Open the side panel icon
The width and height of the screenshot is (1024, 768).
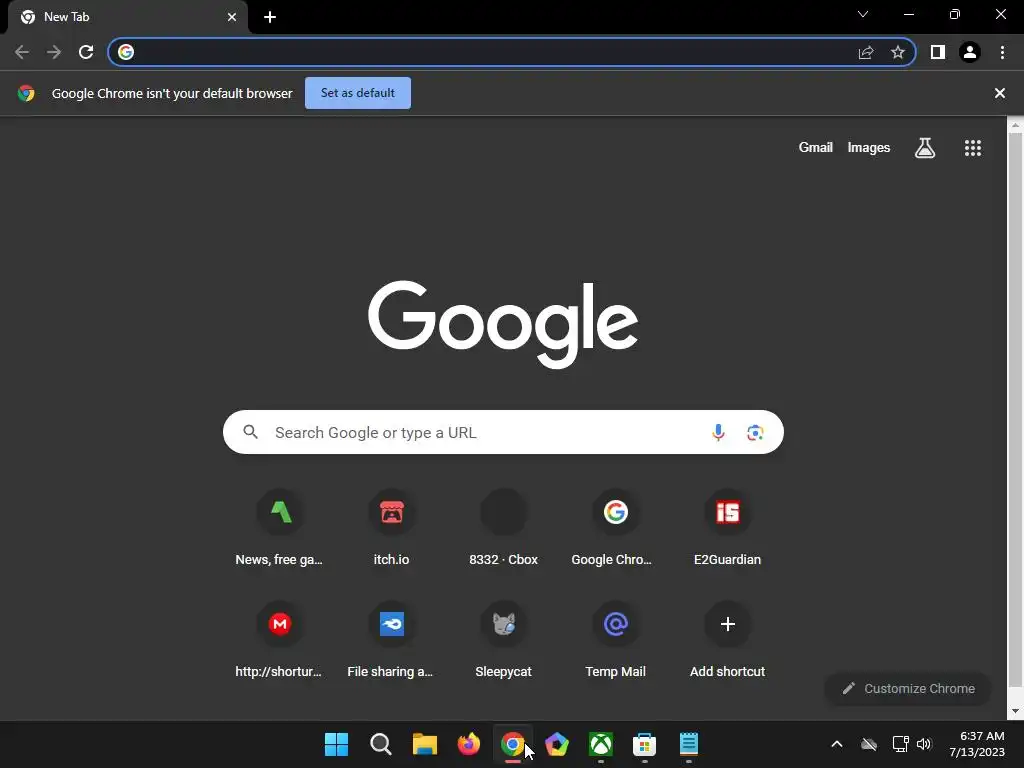click(x=938, y=52)
